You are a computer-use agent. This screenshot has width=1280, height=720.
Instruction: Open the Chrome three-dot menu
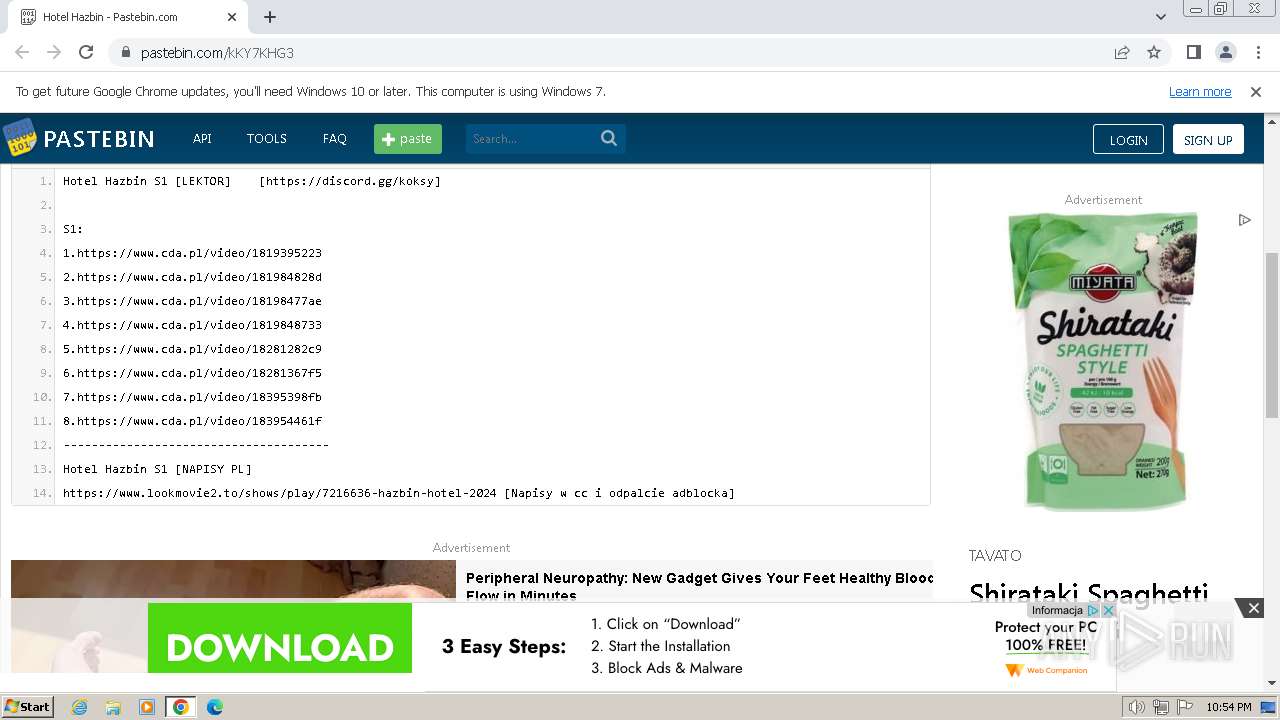pos(1257,52)
